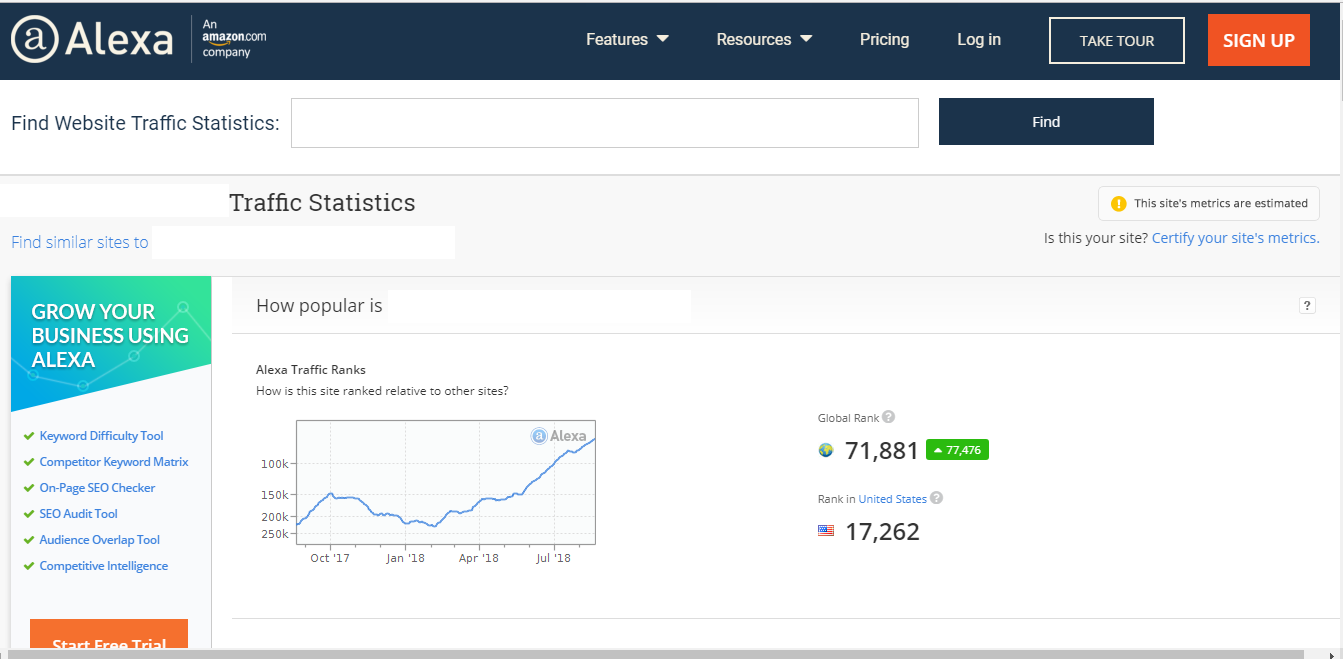The image size is (1343, 659).
Task: Click the Global Rank tooltip question mark
Action: [x=890, y=417]
